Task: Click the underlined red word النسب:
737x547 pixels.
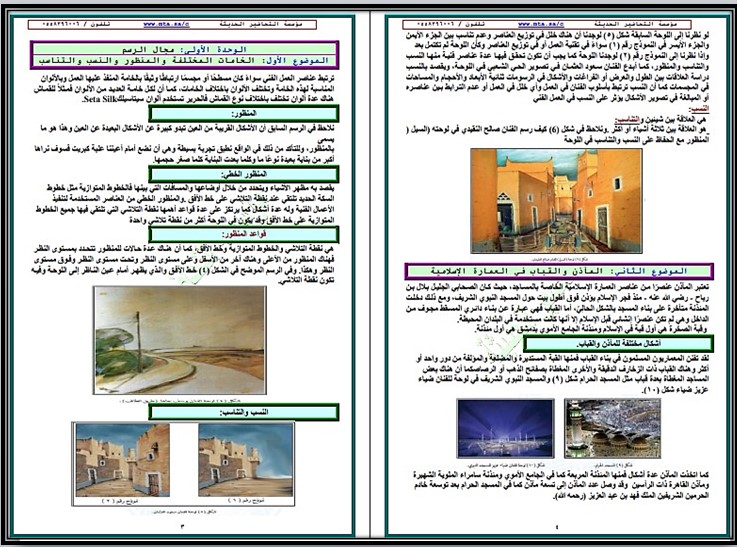Action: point(699,109)
